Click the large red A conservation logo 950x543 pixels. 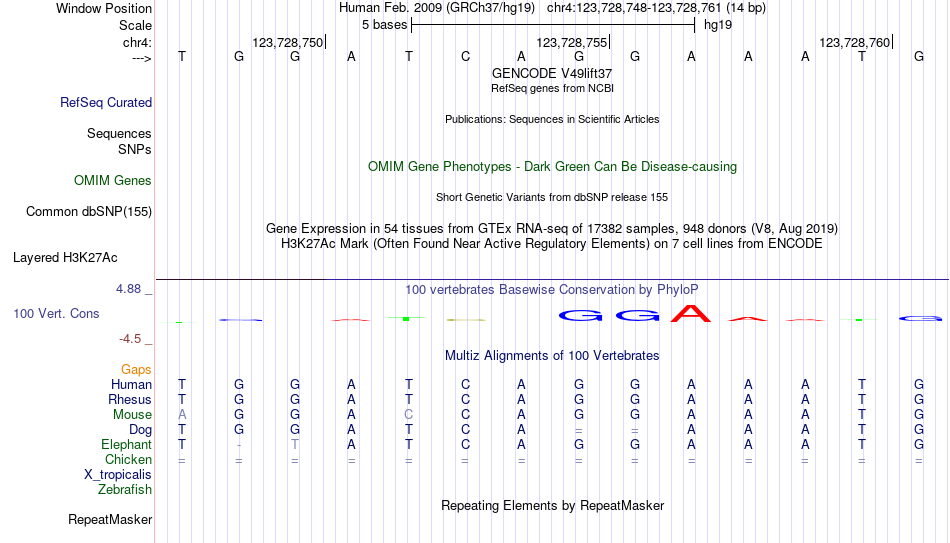coord(691,313)
